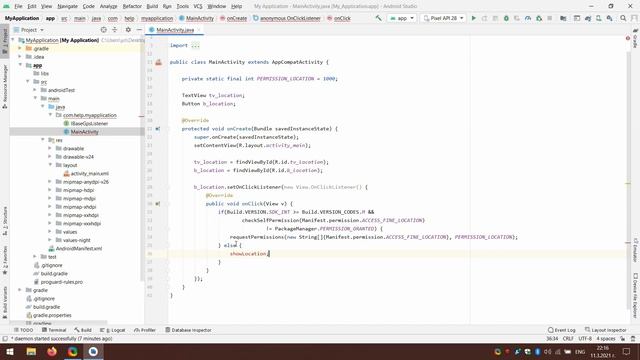This screenshot has width=640, height=360.
Task: Open the Search Everywhere magnifier icon
Action: (623, 18)
